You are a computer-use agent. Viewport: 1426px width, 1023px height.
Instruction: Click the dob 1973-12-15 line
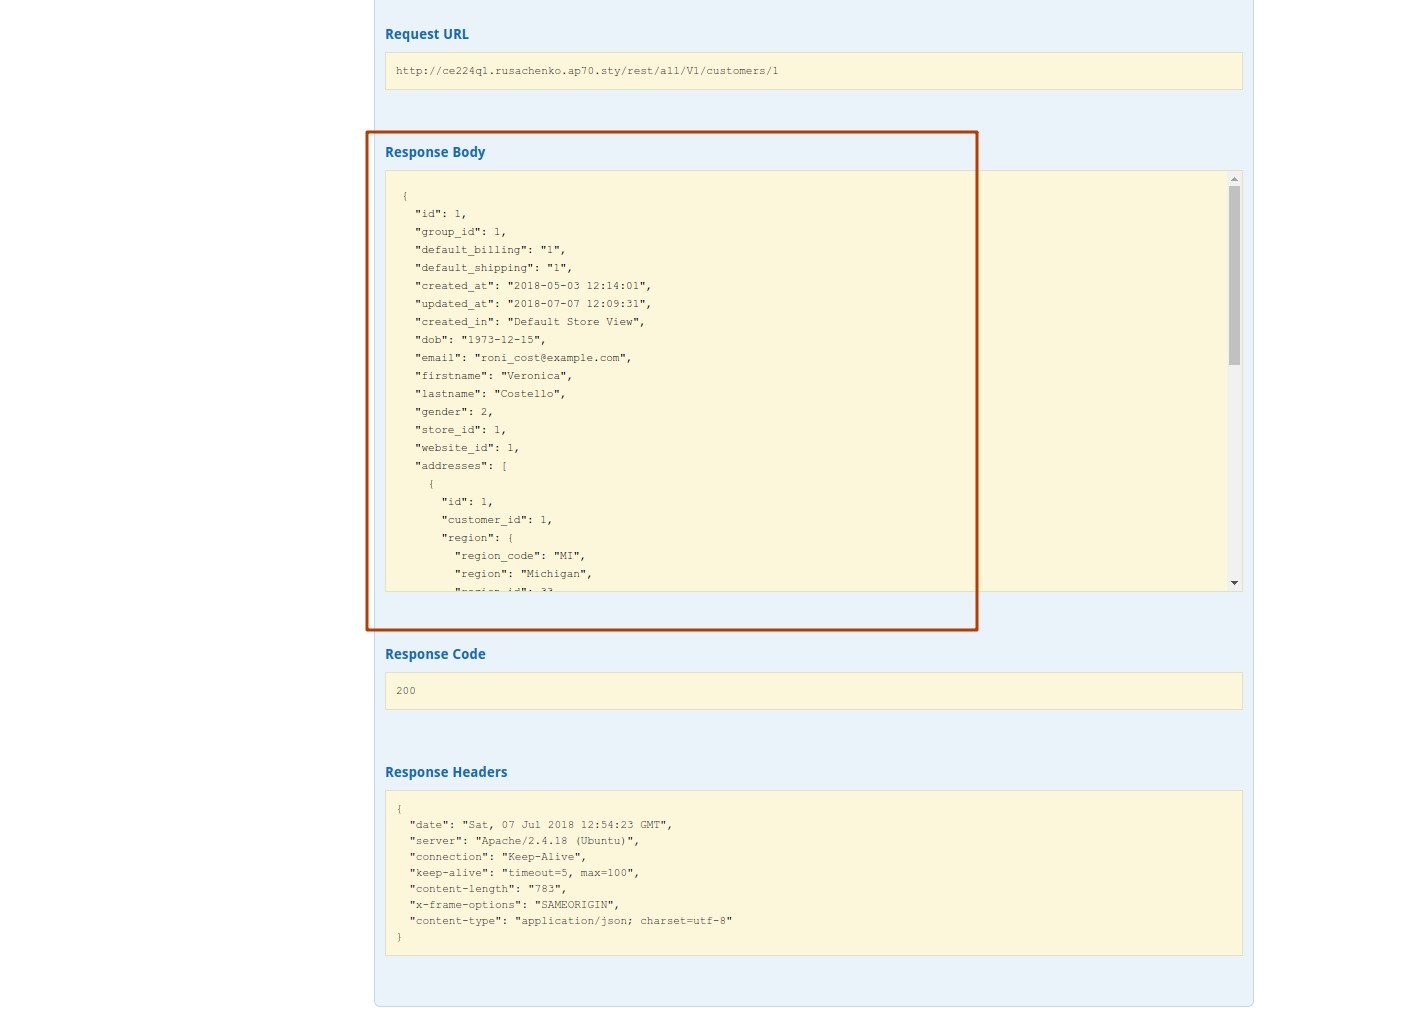click(x=480, y=340)
